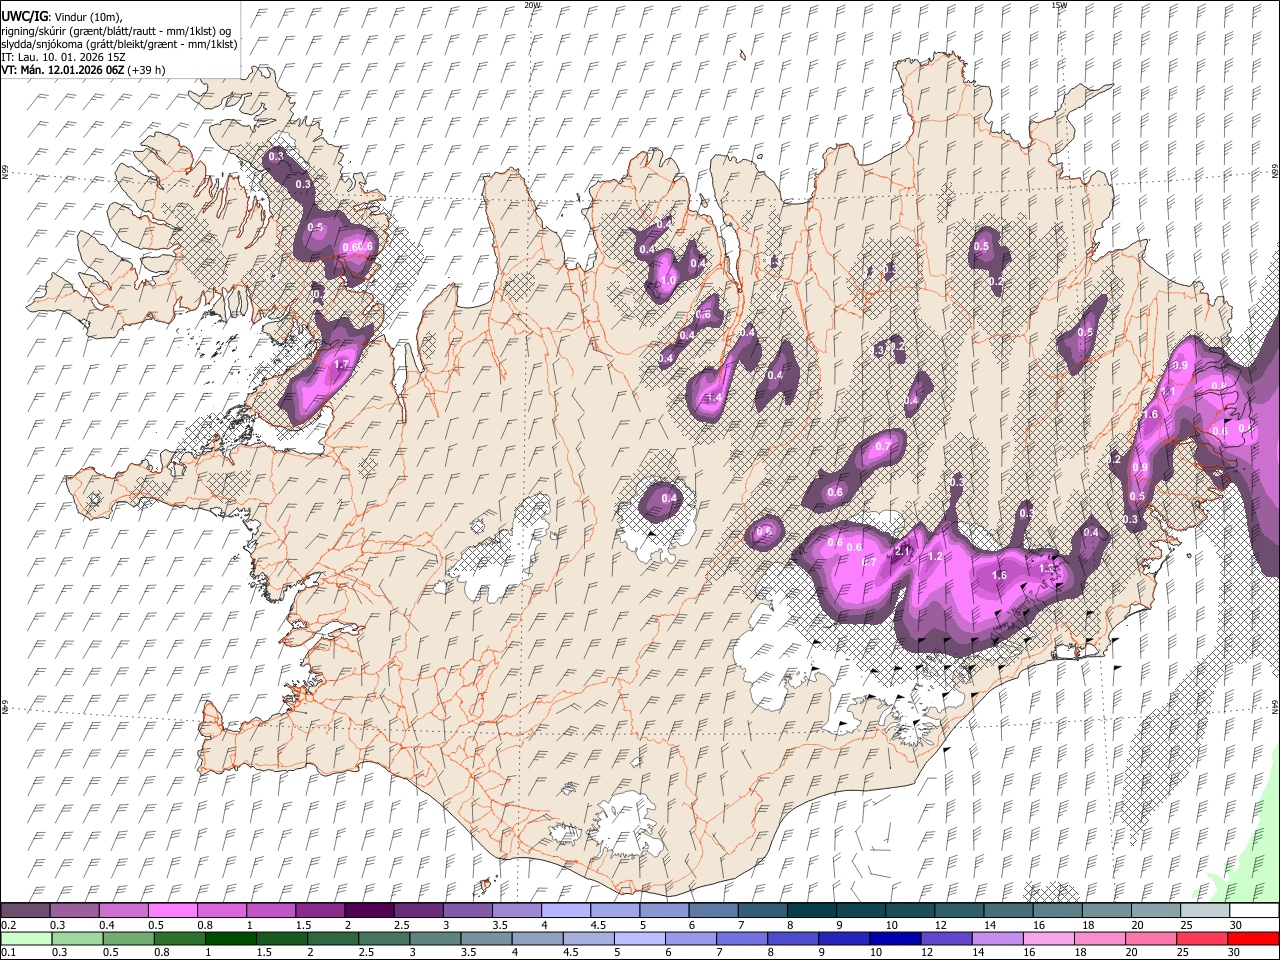1280x960 pixels.
Task: Click the "15W" longitude label at the top
Action: [x=1059, y=5]
